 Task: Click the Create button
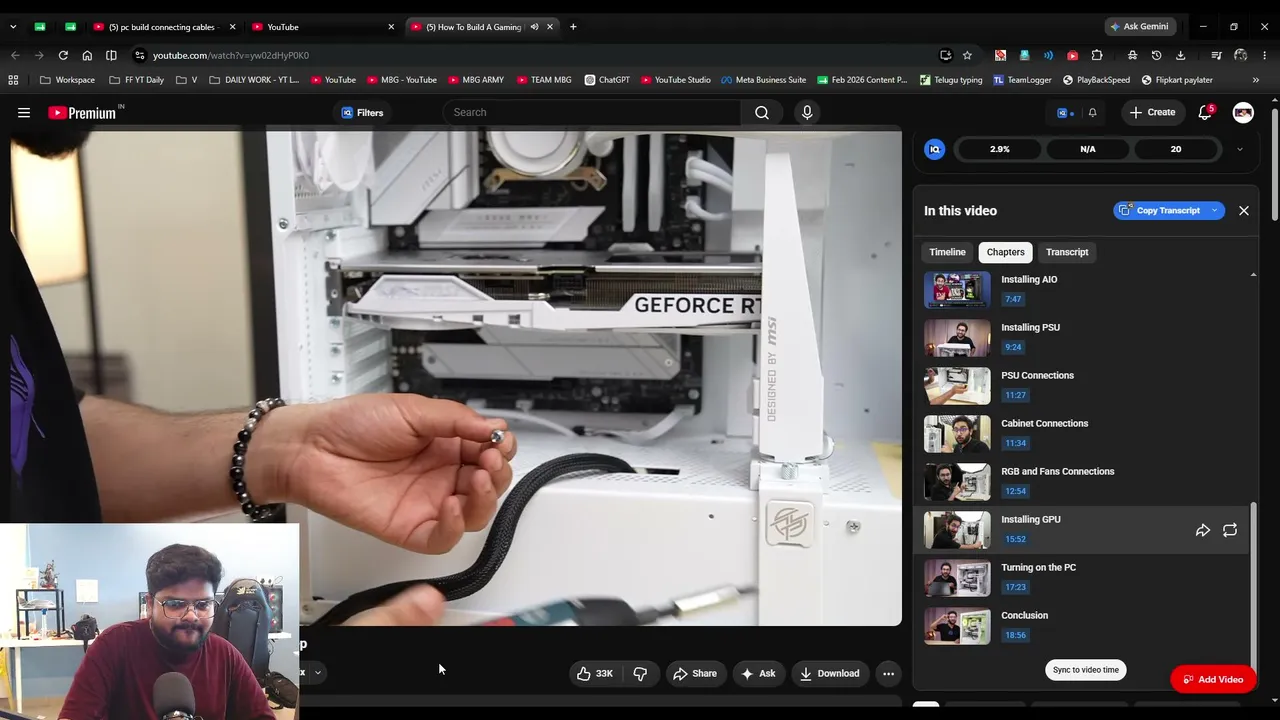tap(1152, 113)
